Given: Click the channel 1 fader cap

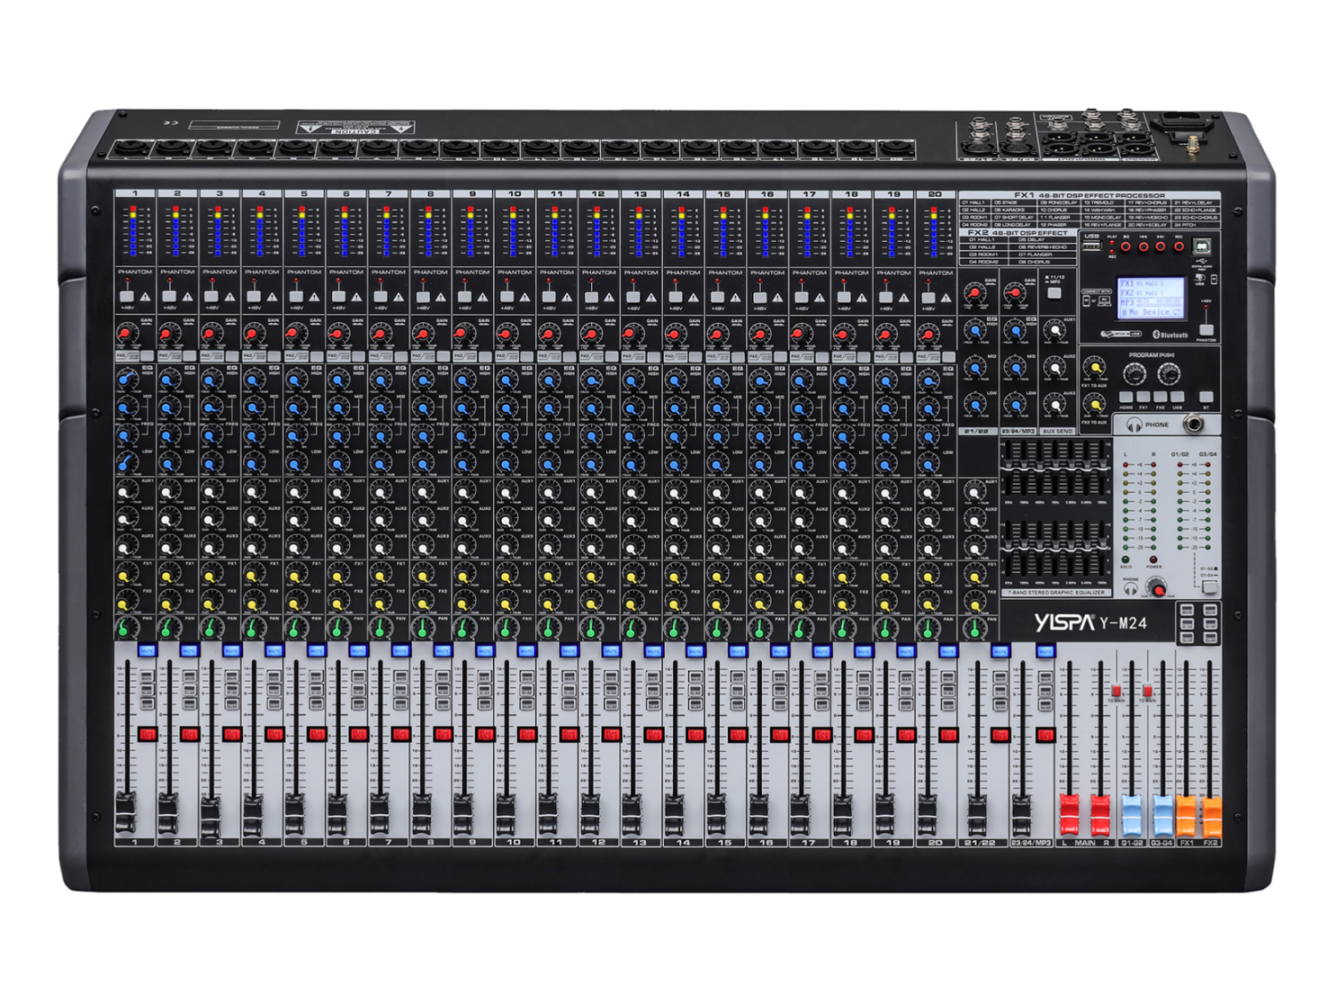Looking at the screenshot, I should (126, 813).
